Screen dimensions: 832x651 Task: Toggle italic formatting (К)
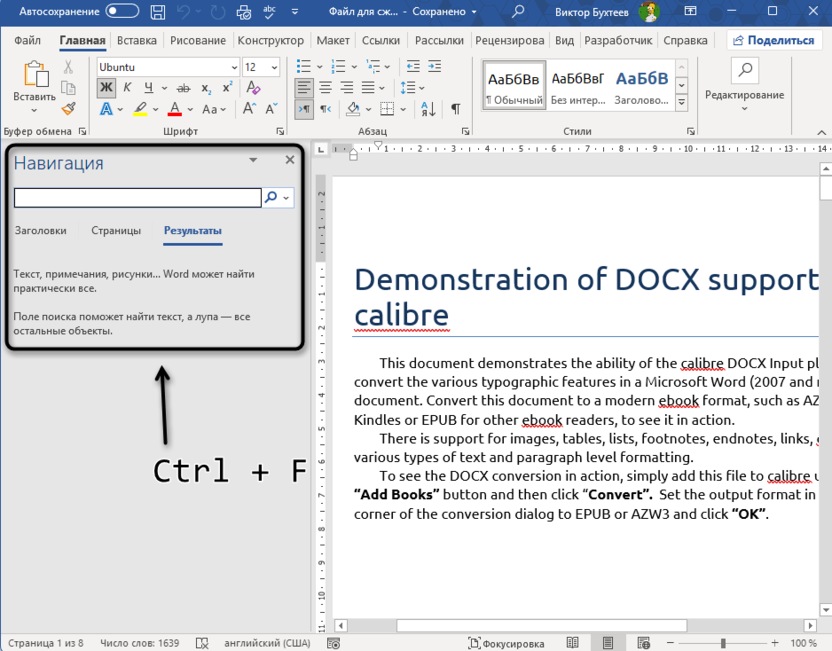click(x=127, y=88)
